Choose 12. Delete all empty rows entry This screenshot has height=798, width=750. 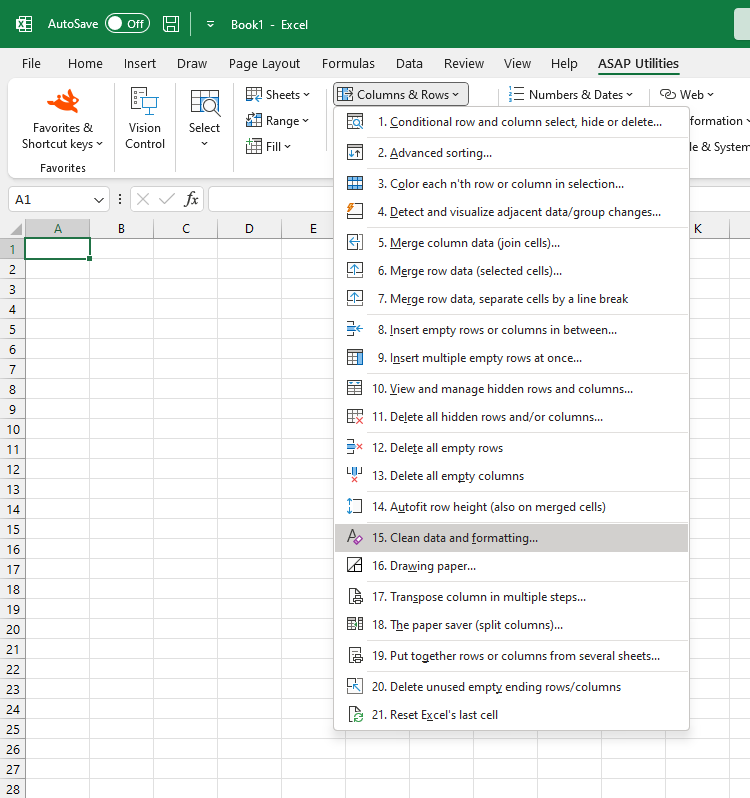point(511,448)
